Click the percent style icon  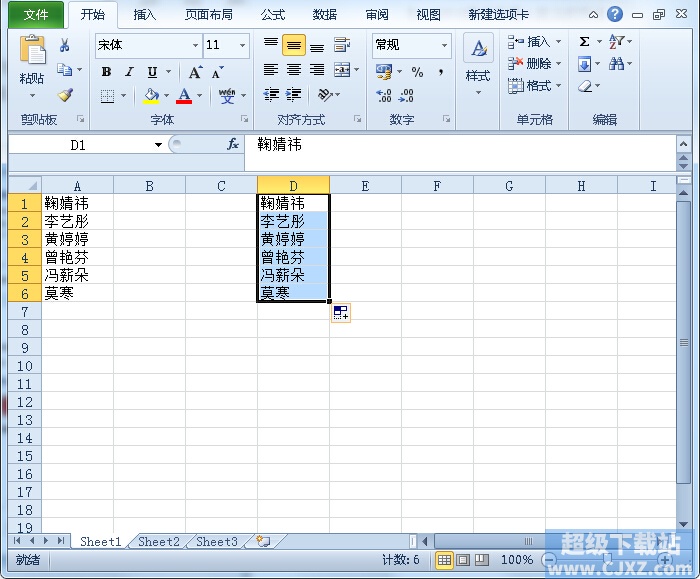click(417, 72)
